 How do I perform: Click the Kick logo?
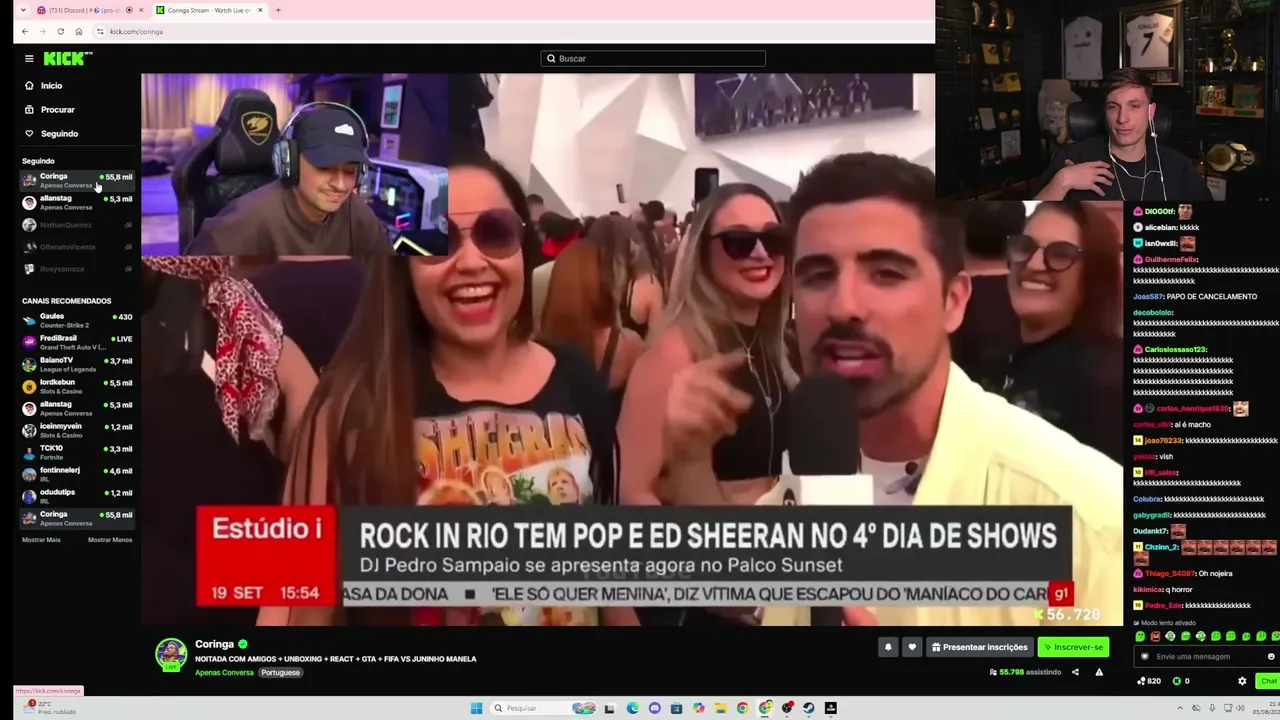click(68, 59)
